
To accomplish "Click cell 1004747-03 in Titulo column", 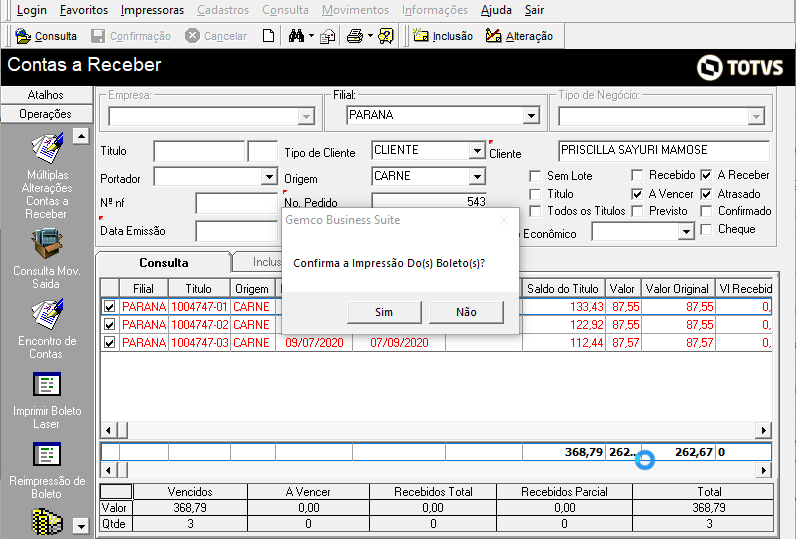I will (x=200, y=343).
